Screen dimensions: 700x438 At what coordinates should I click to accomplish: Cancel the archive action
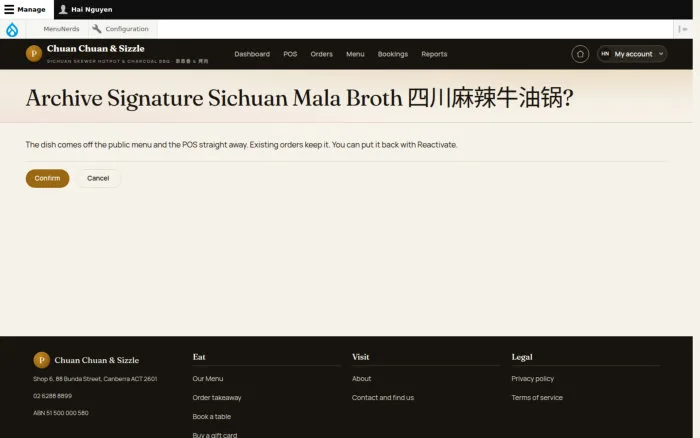[98, 178]
